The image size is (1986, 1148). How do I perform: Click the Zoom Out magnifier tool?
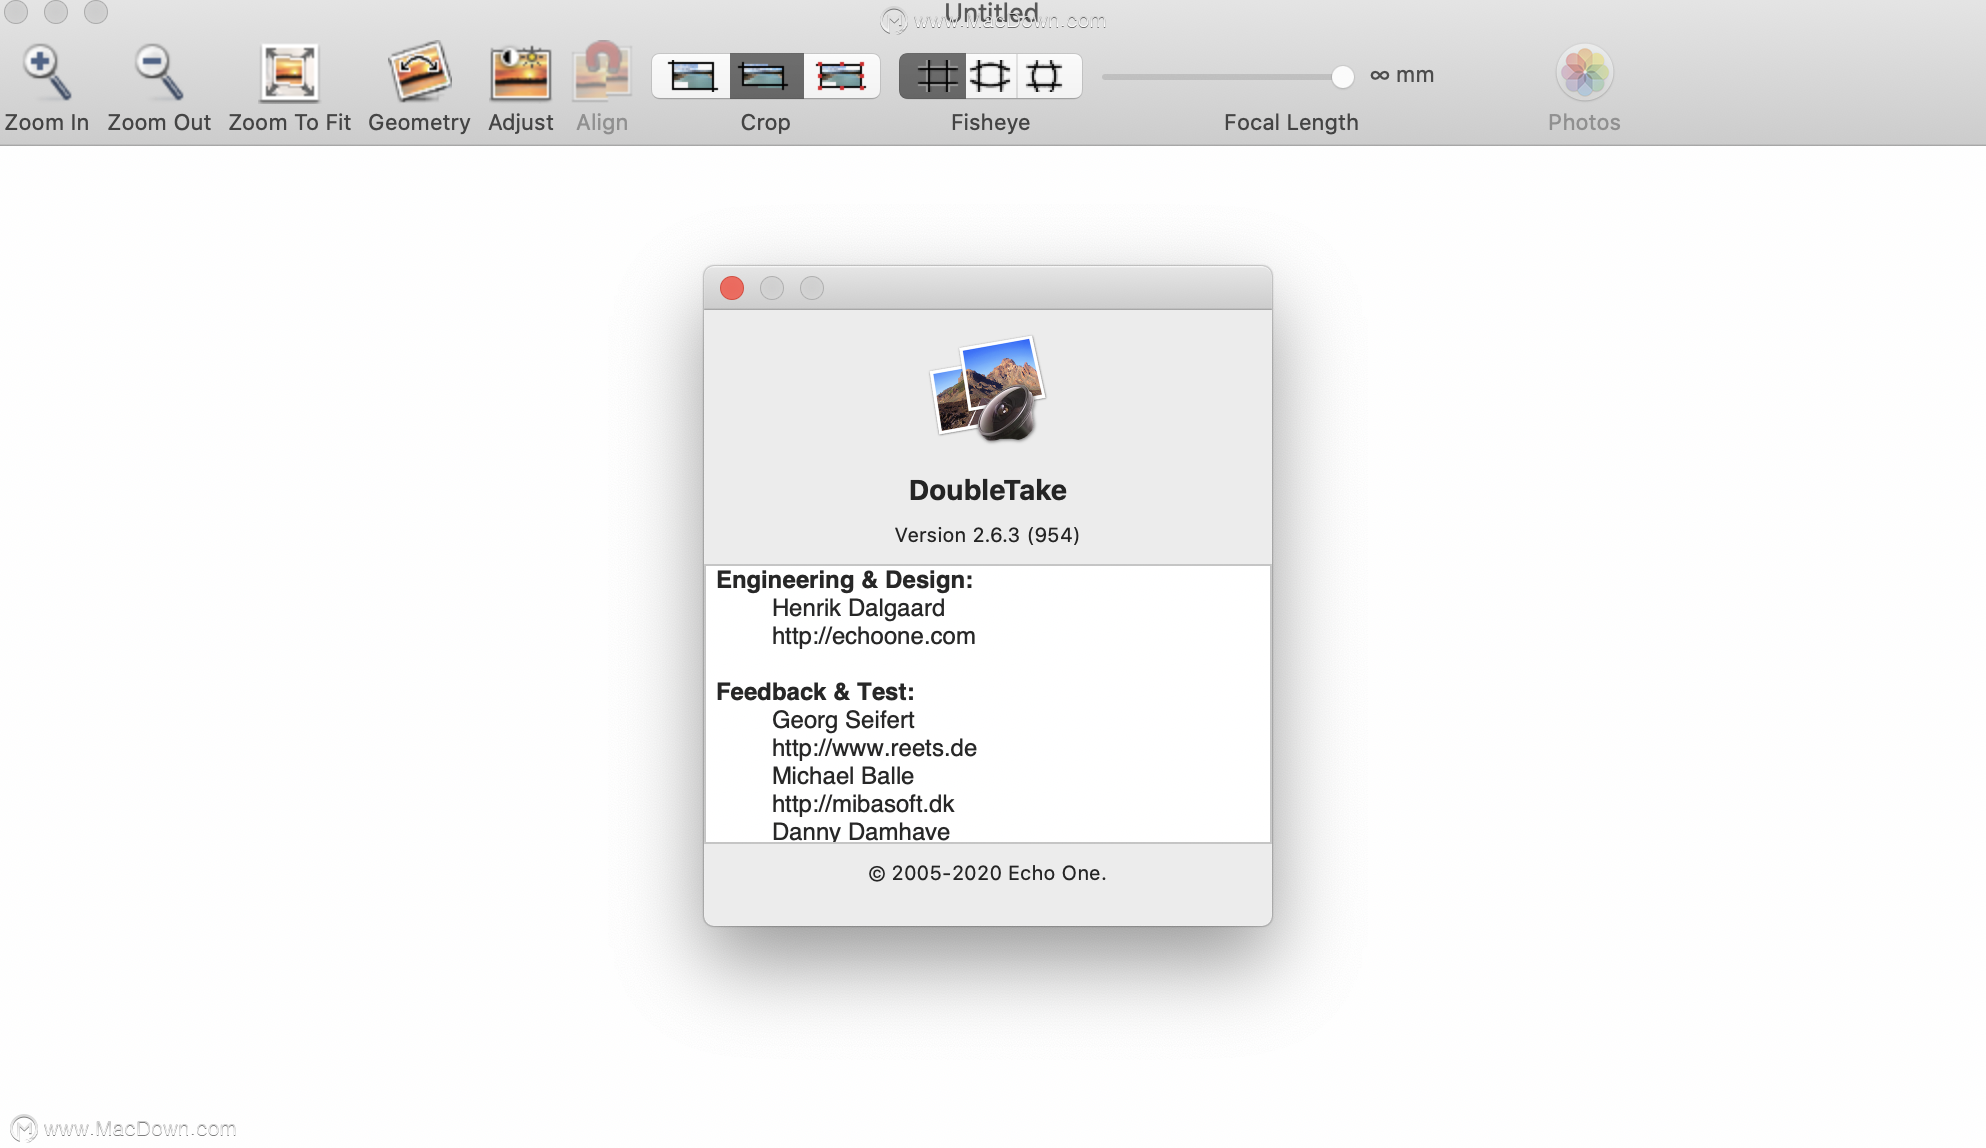tap(158, 73)
